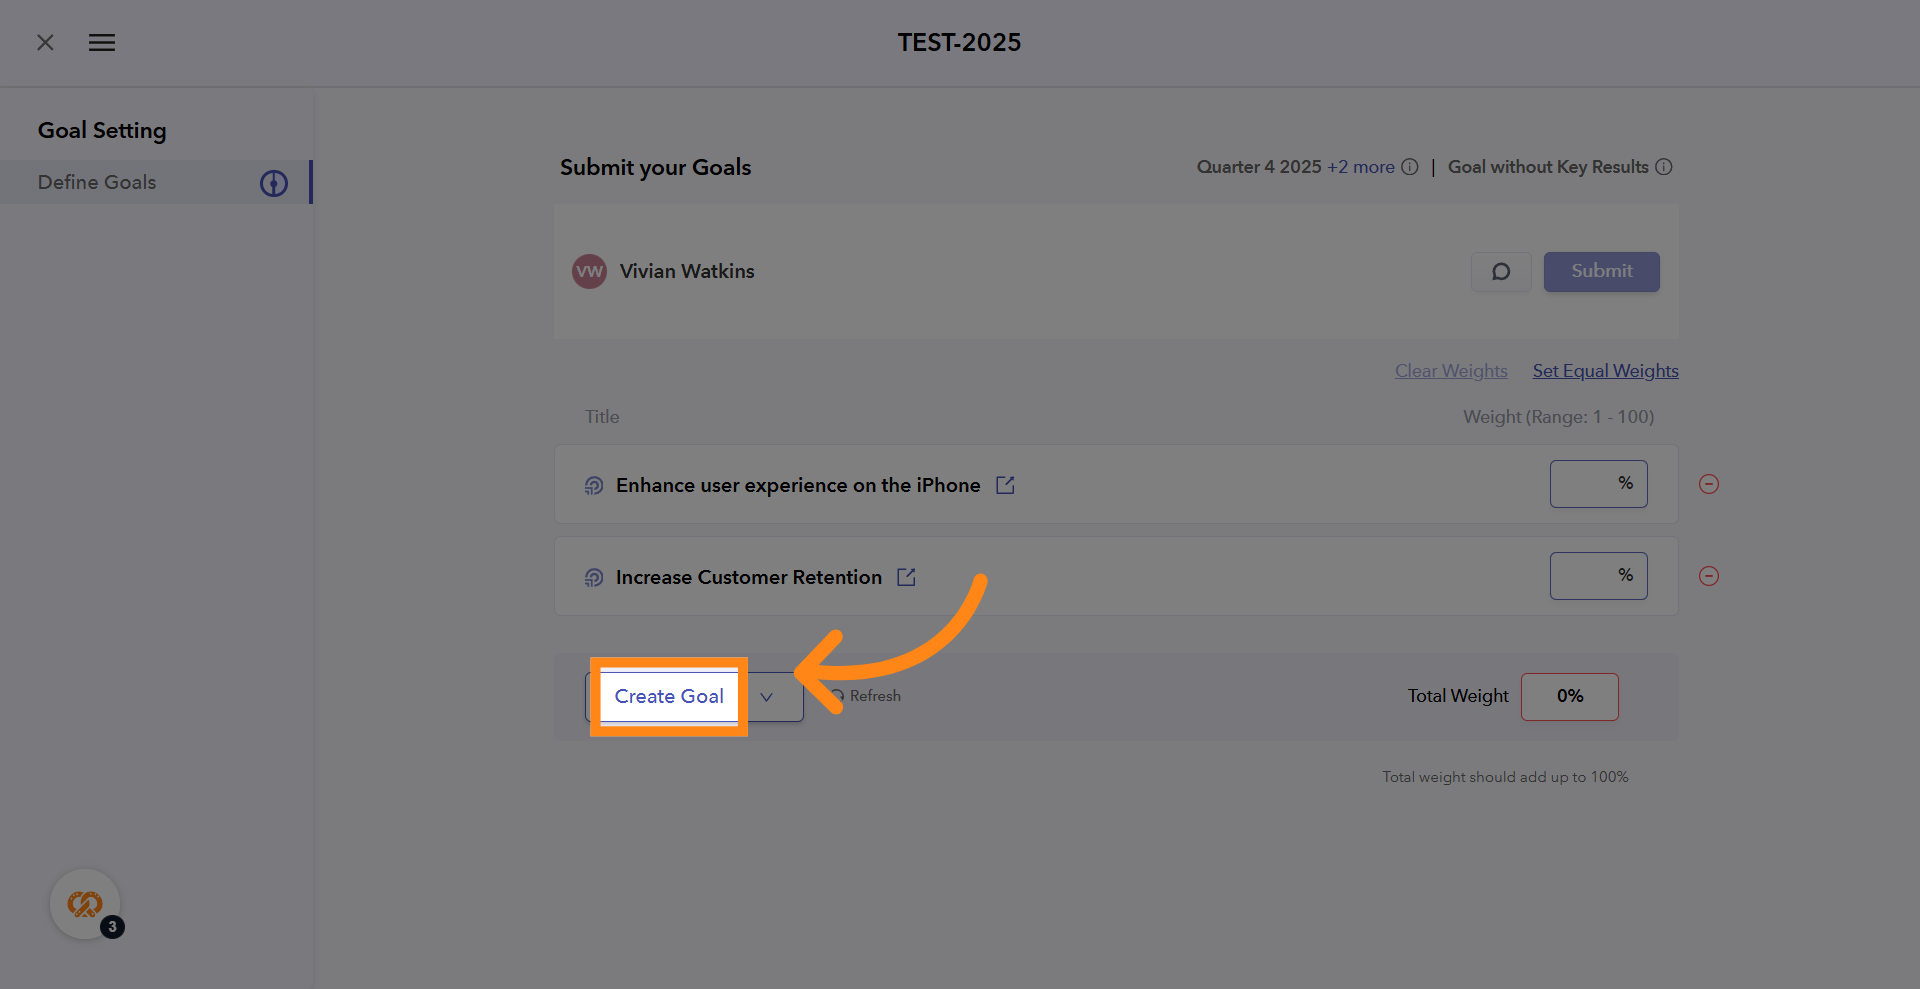Click Clear Weights link
1920x989 pixels.
[x=1451, y=371]
